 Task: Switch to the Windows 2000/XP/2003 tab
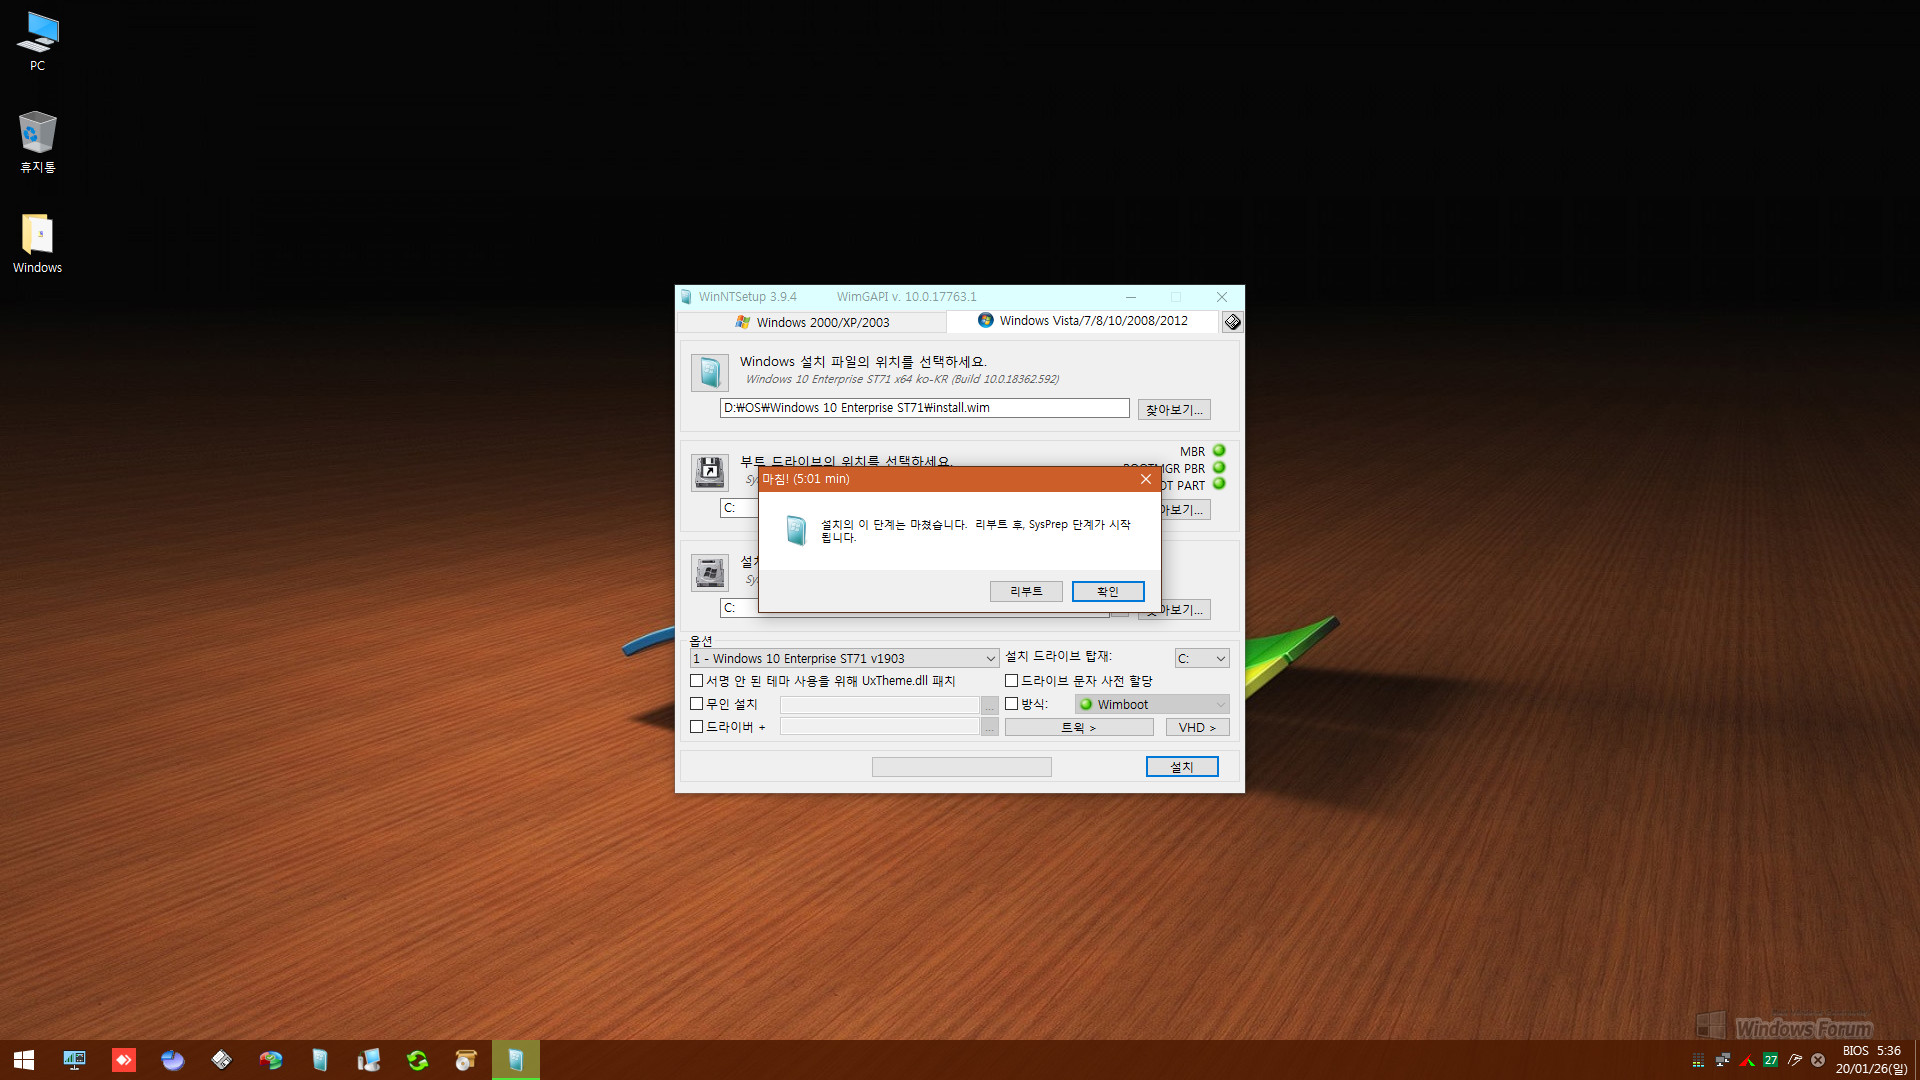812,322
